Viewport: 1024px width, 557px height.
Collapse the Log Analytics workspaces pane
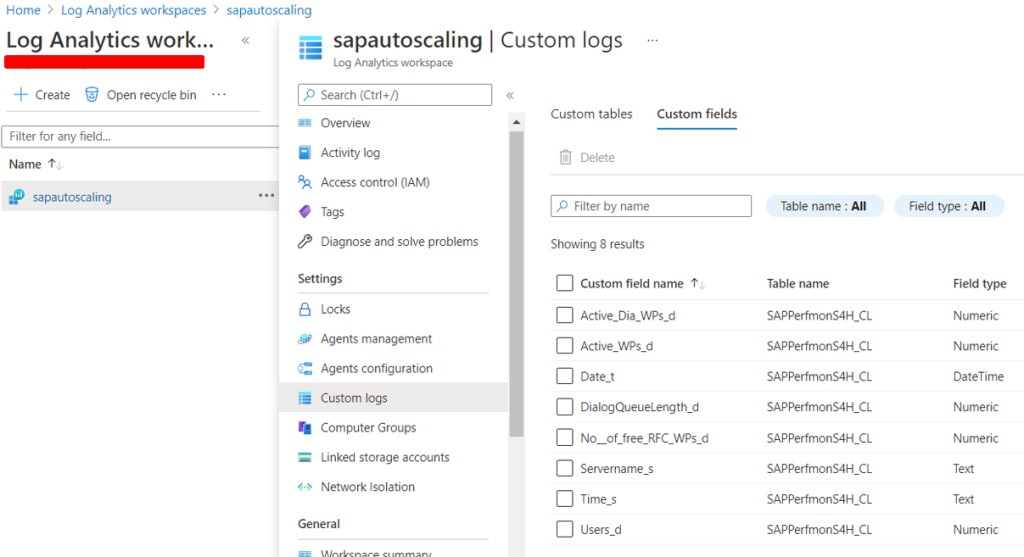(x=246, y=40)
